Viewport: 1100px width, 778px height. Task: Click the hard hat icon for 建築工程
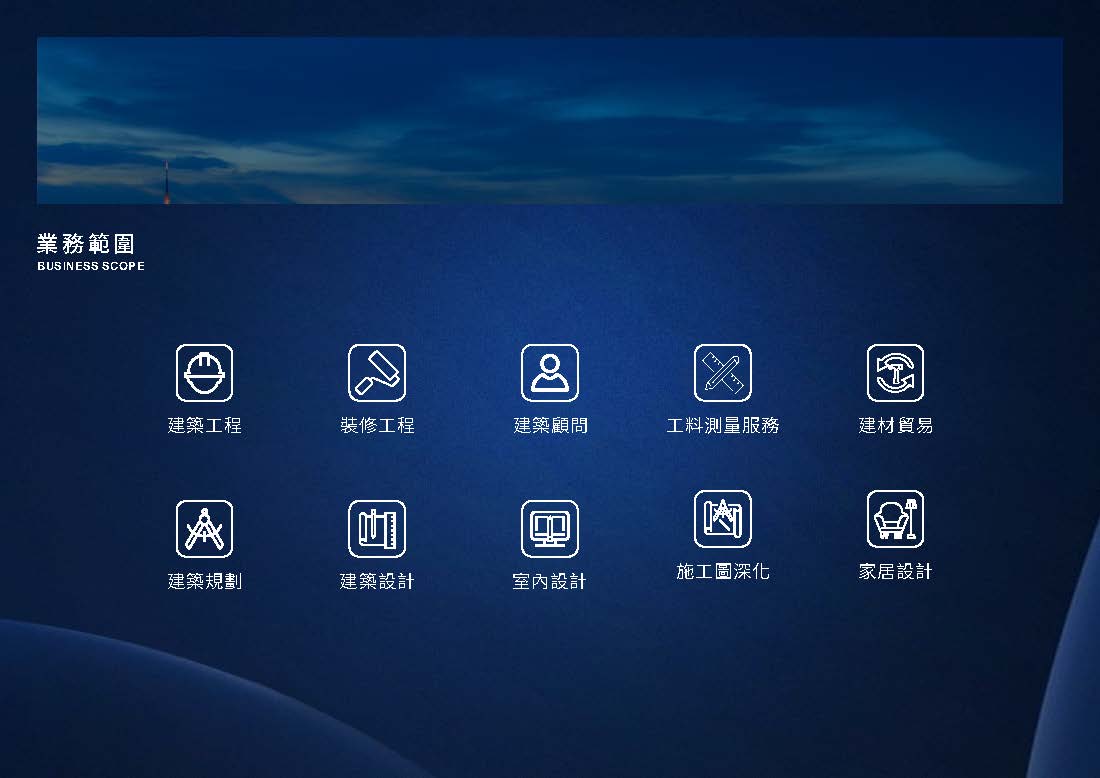tap(204, 373)
